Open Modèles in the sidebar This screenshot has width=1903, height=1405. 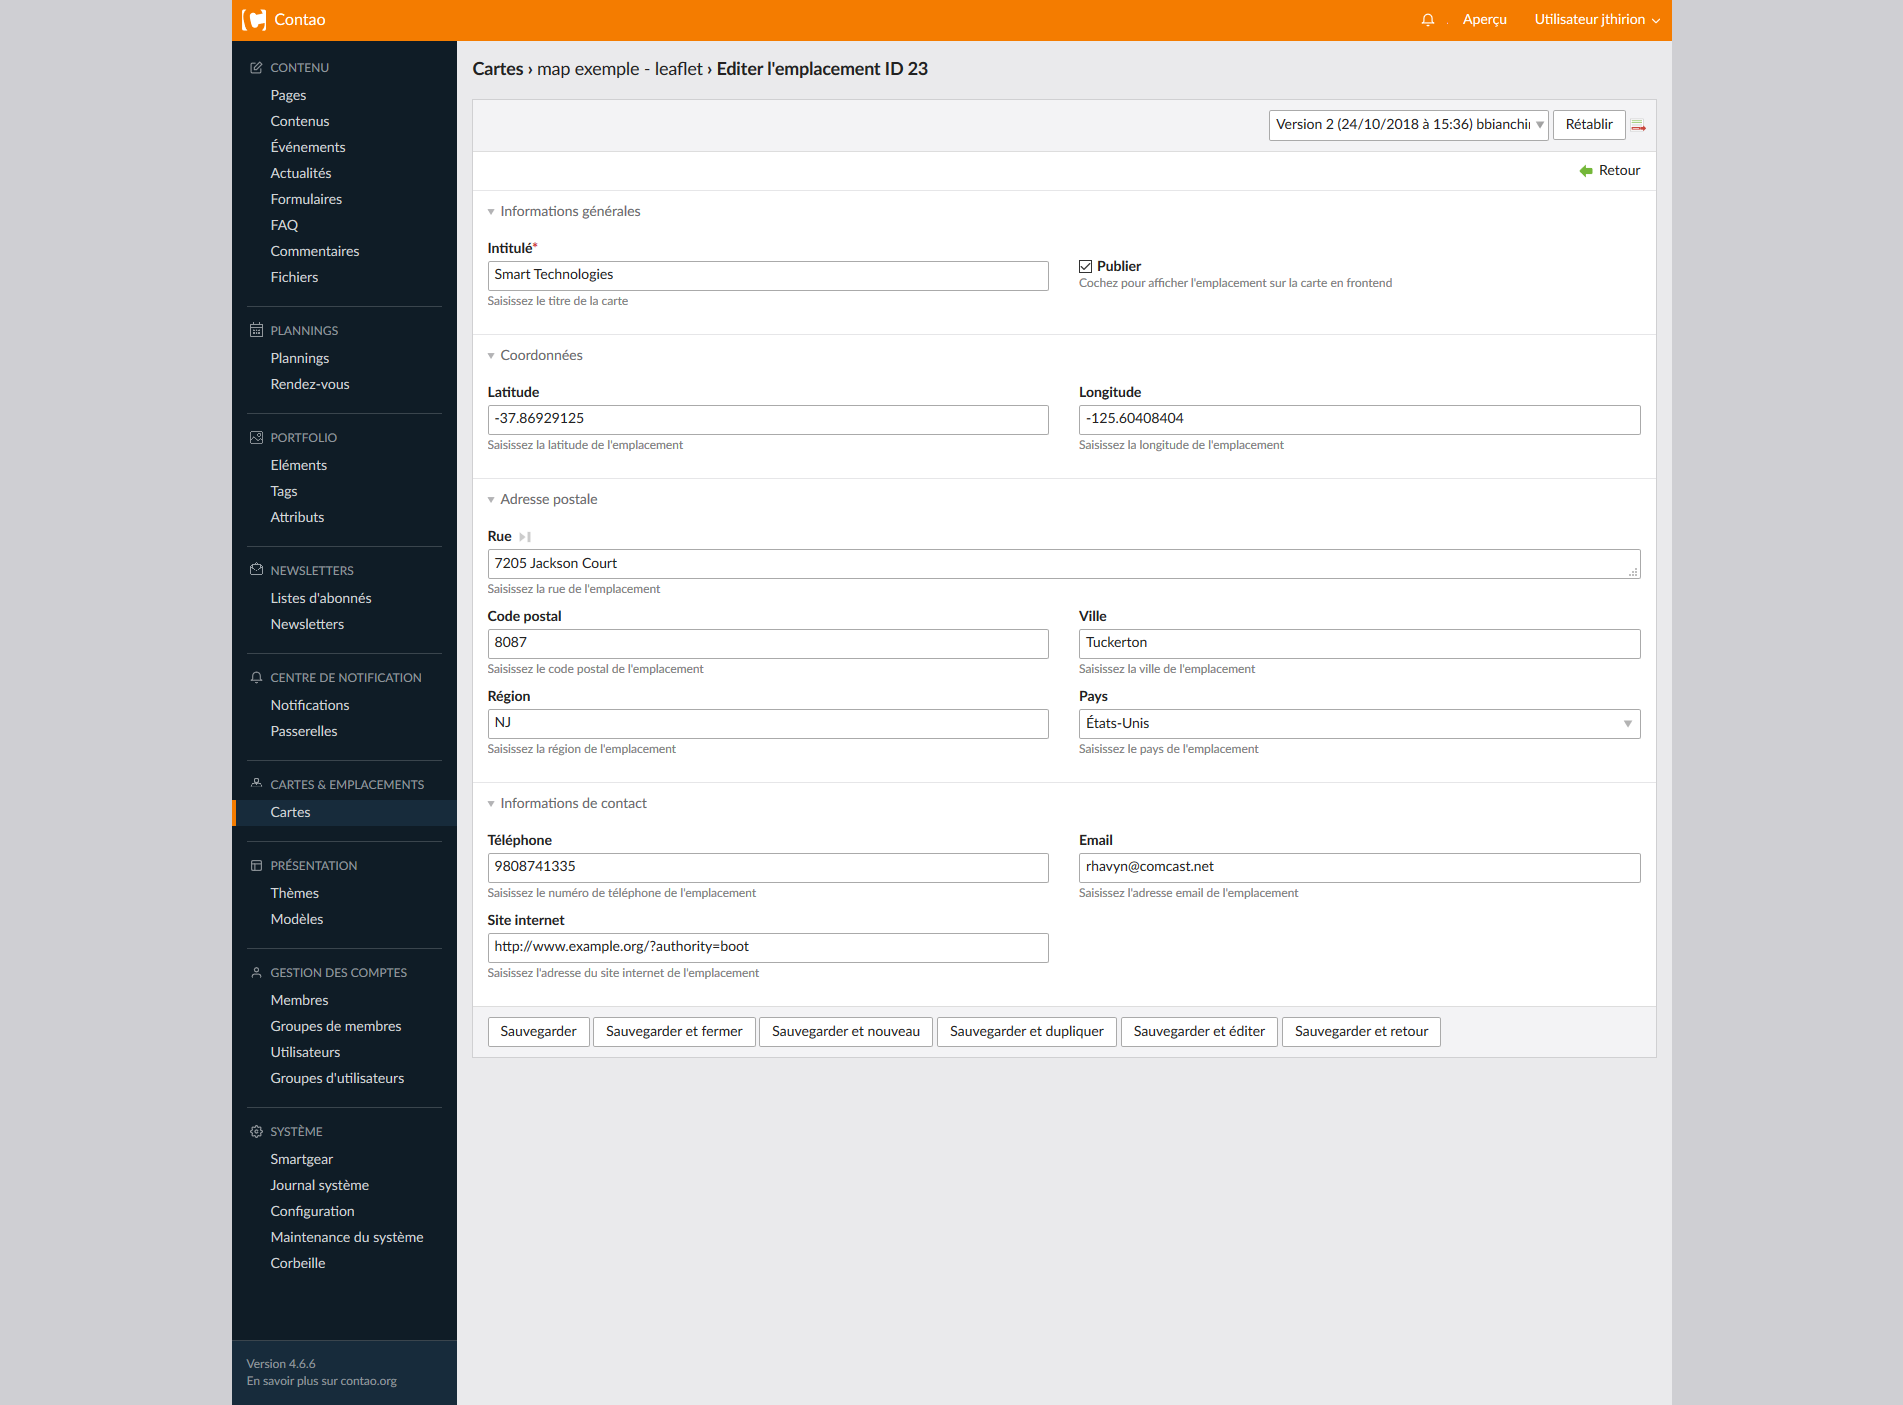click(296, 919)
